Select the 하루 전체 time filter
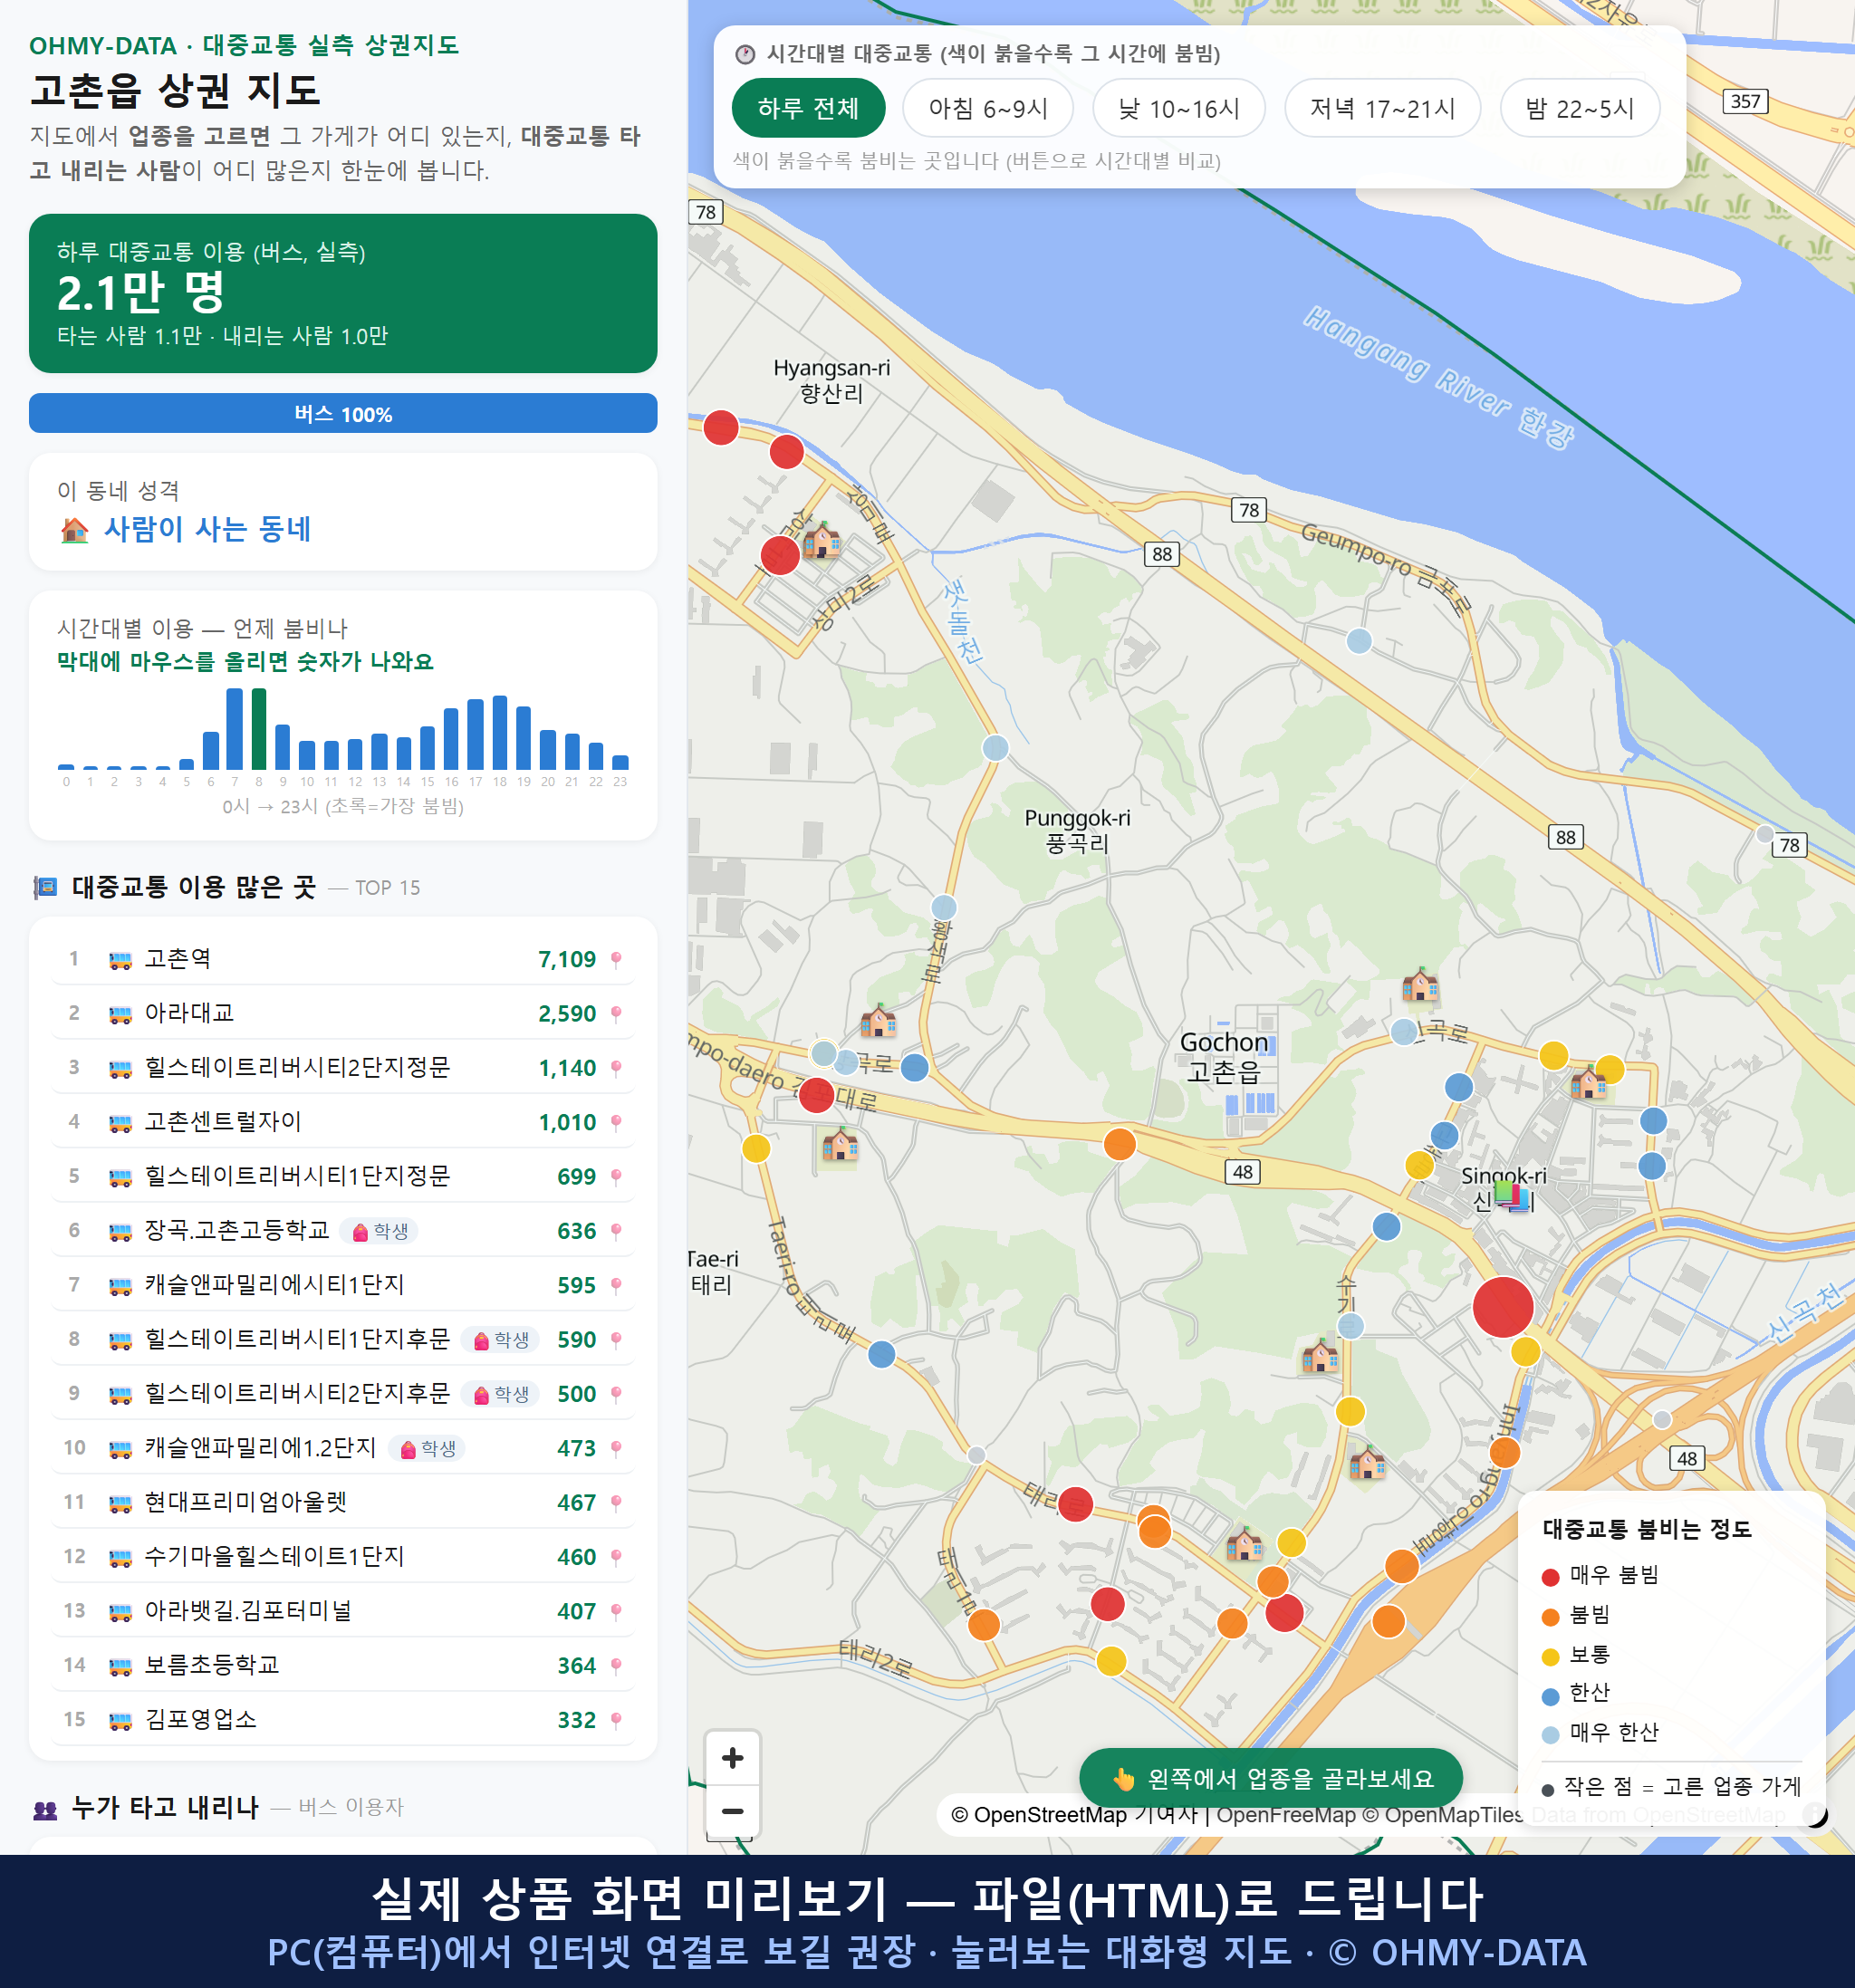The width and height of the screenshot is (1855, 1988). pos(808,108)
